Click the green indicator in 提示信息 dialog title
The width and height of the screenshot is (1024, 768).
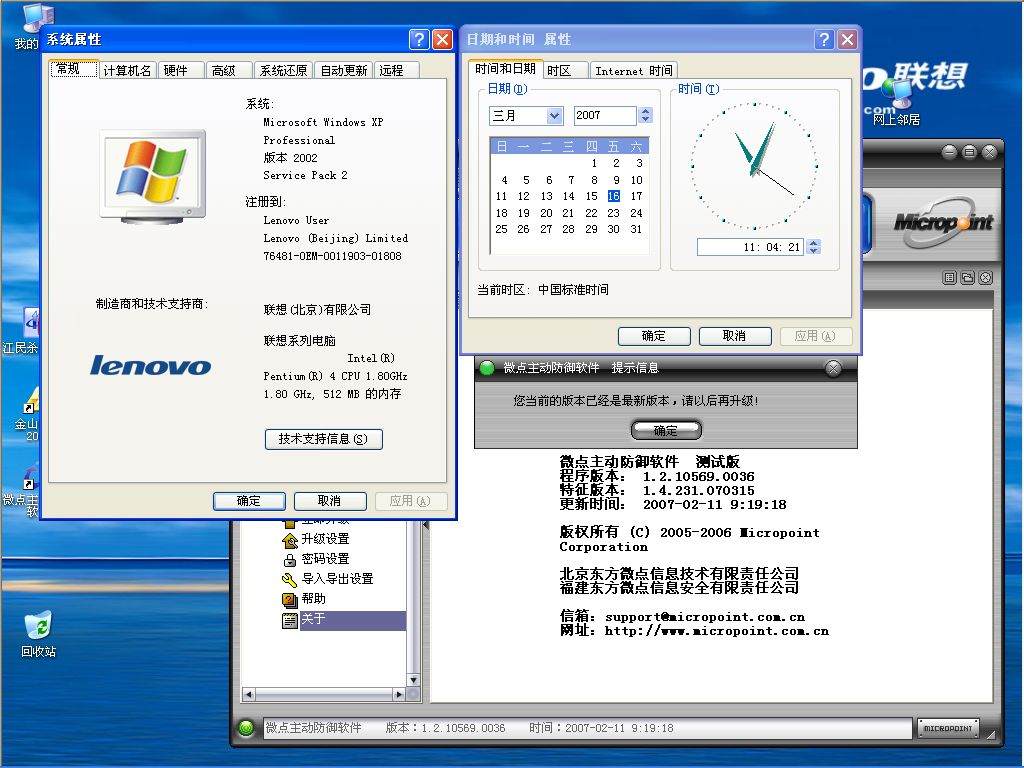point(487,368)
